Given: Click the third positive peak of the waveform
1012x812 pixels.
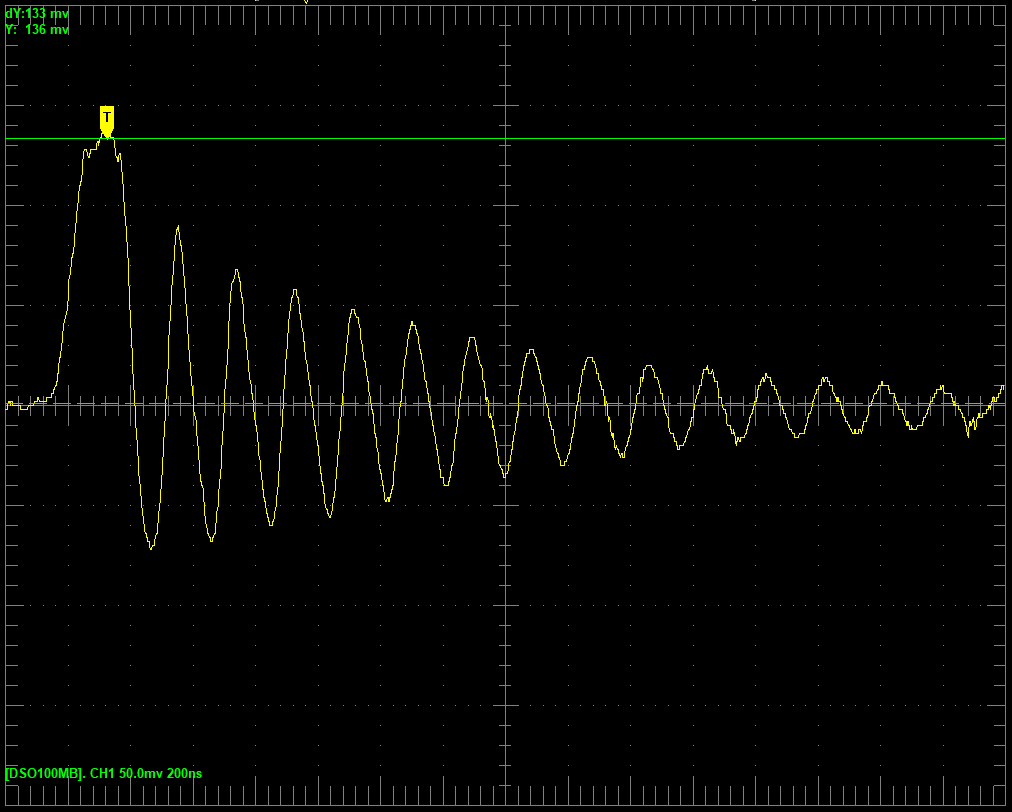Looking at the screenshot, I should (236, 271).
